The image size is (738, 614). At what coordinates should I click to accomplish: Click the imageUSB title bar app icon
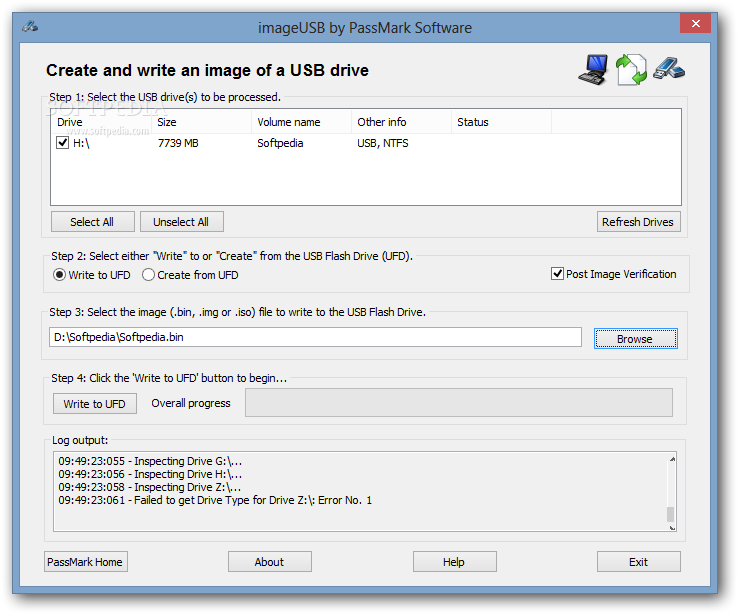[30, 27]
